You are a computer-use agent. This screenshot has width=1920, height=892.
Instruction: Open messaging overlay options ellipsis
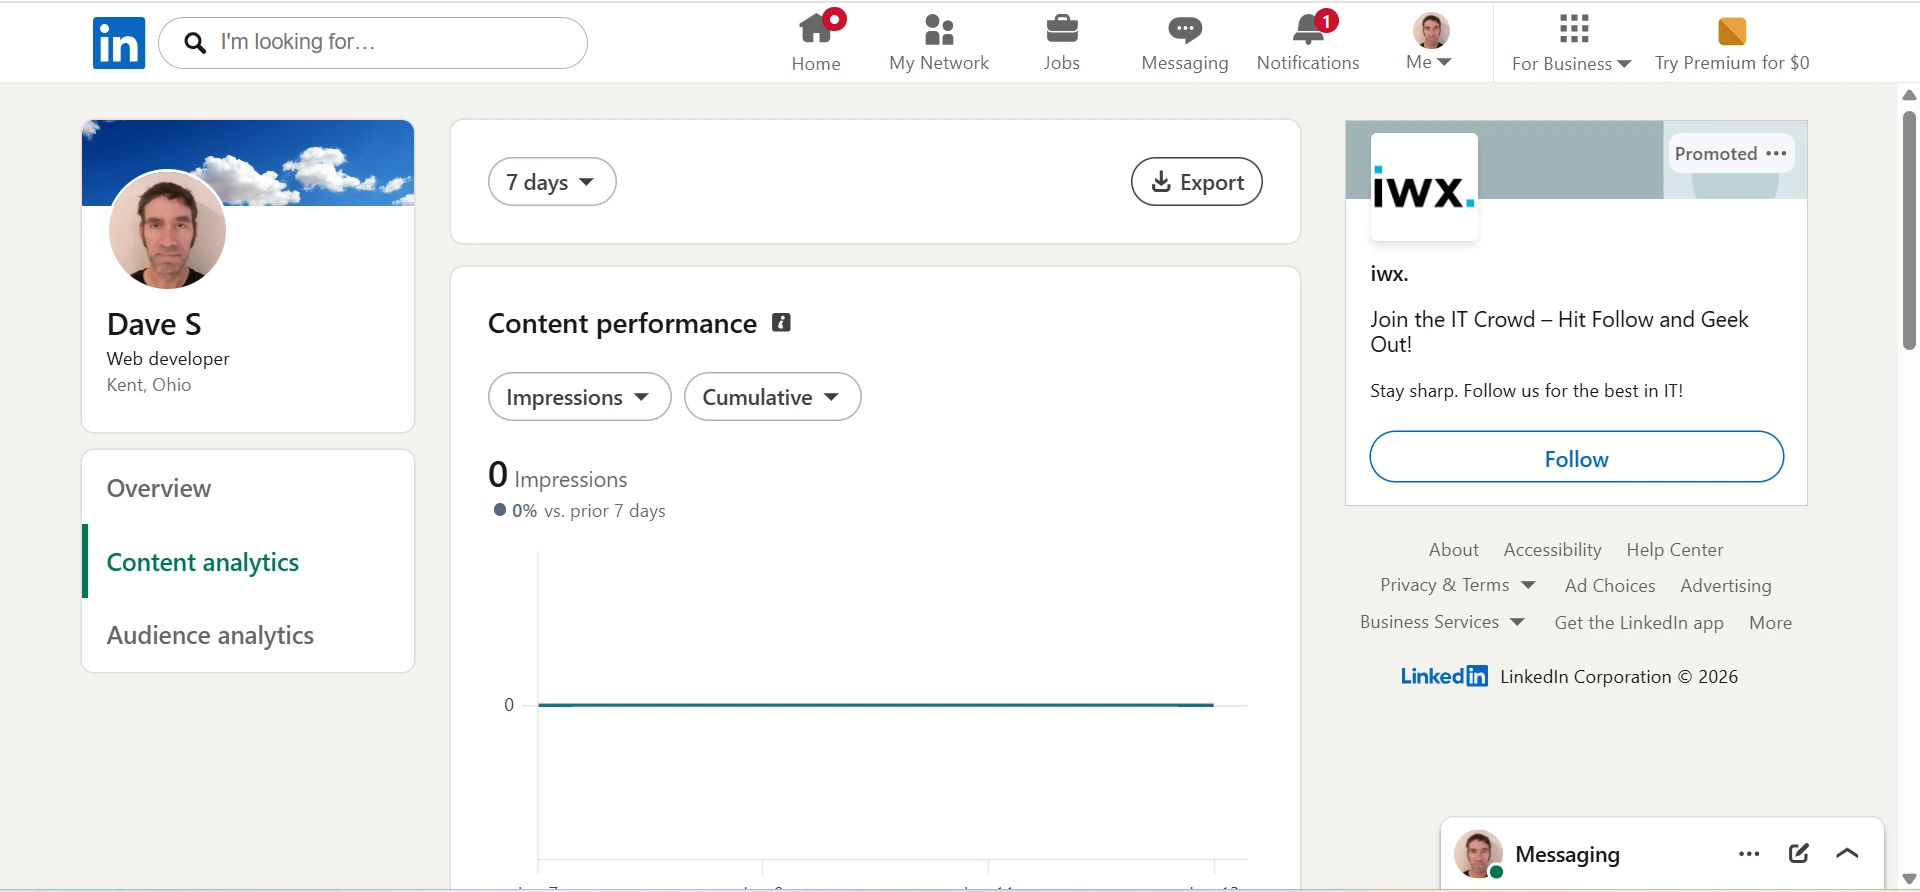click(x=1749, y=854)
